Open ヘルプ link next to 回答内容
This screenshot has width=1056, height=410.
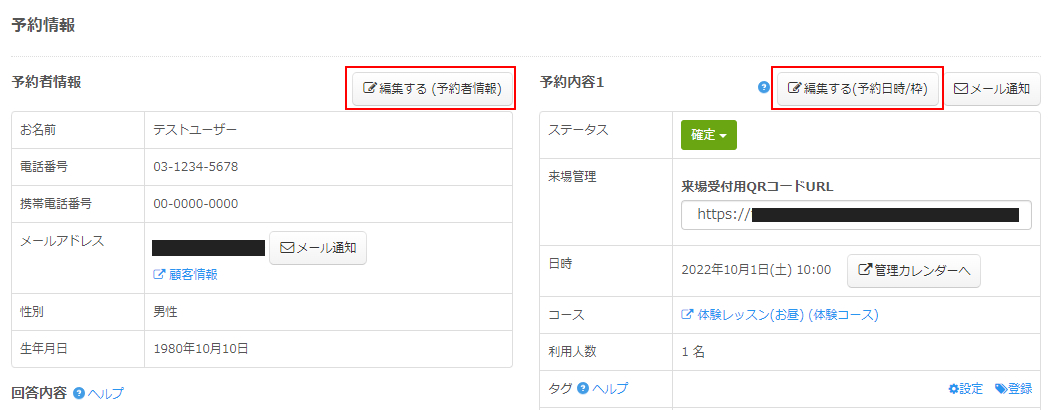point(106,394)
